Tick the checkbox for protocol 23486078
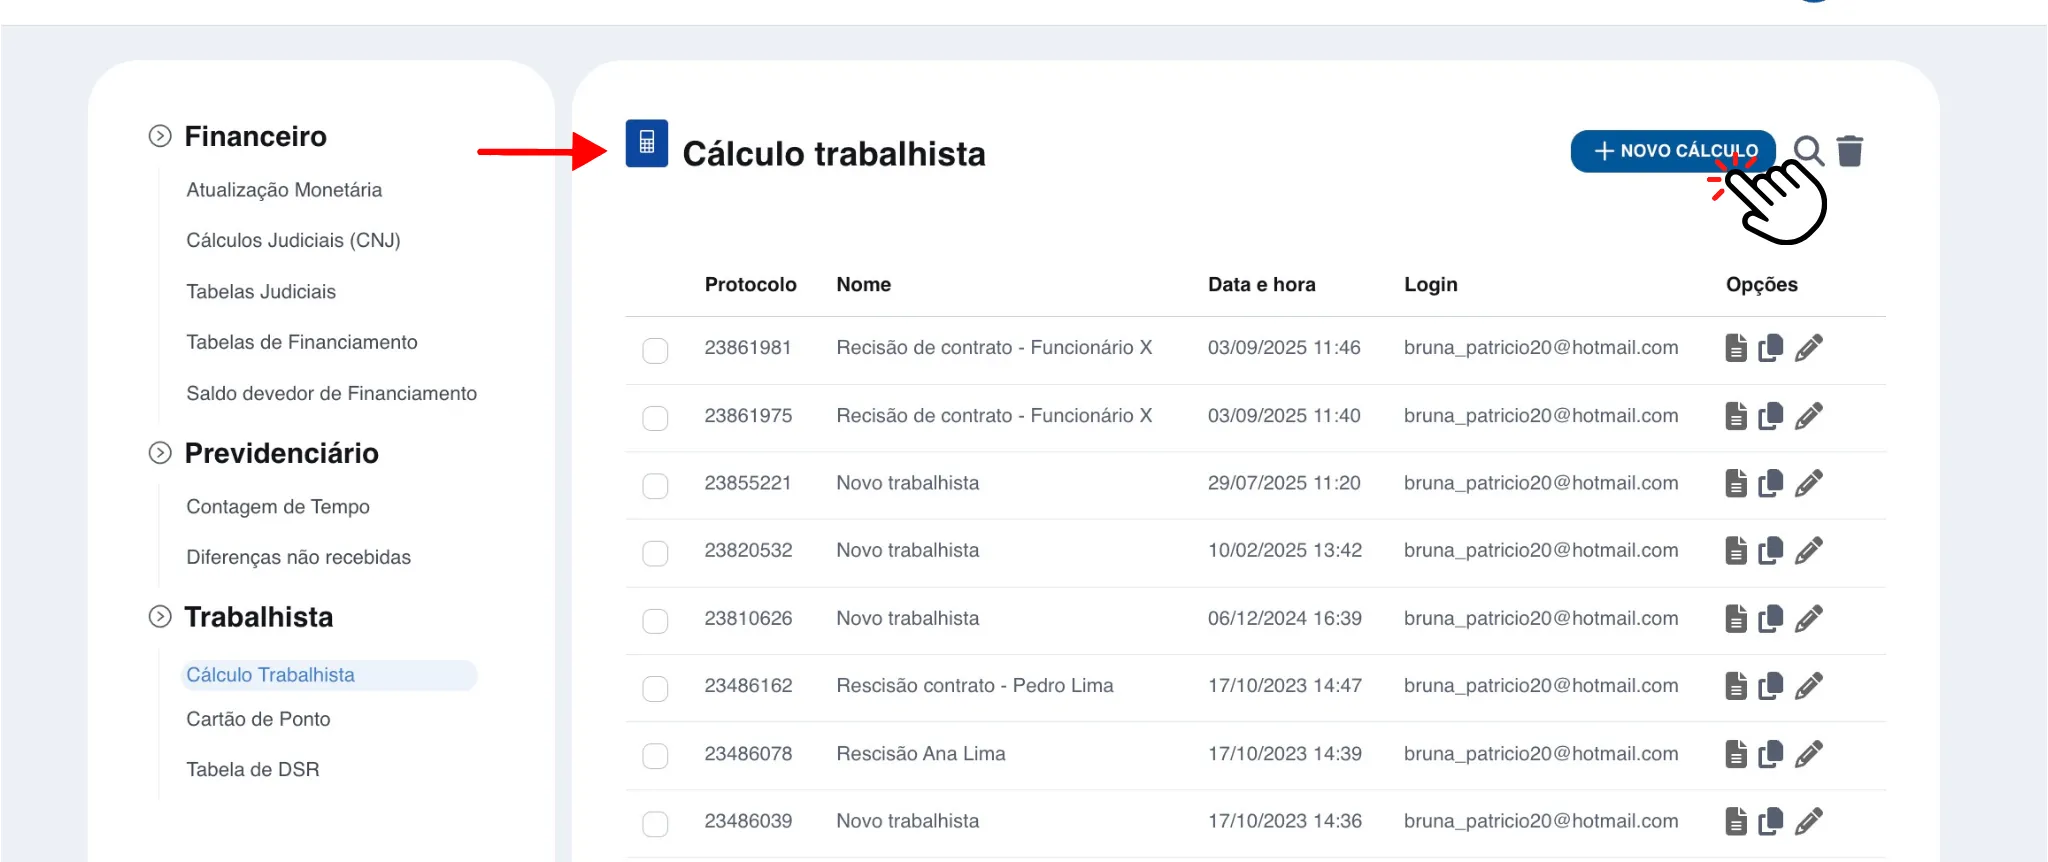The width and height of the screenshot is (2048, 862). (x=655, y=756)
